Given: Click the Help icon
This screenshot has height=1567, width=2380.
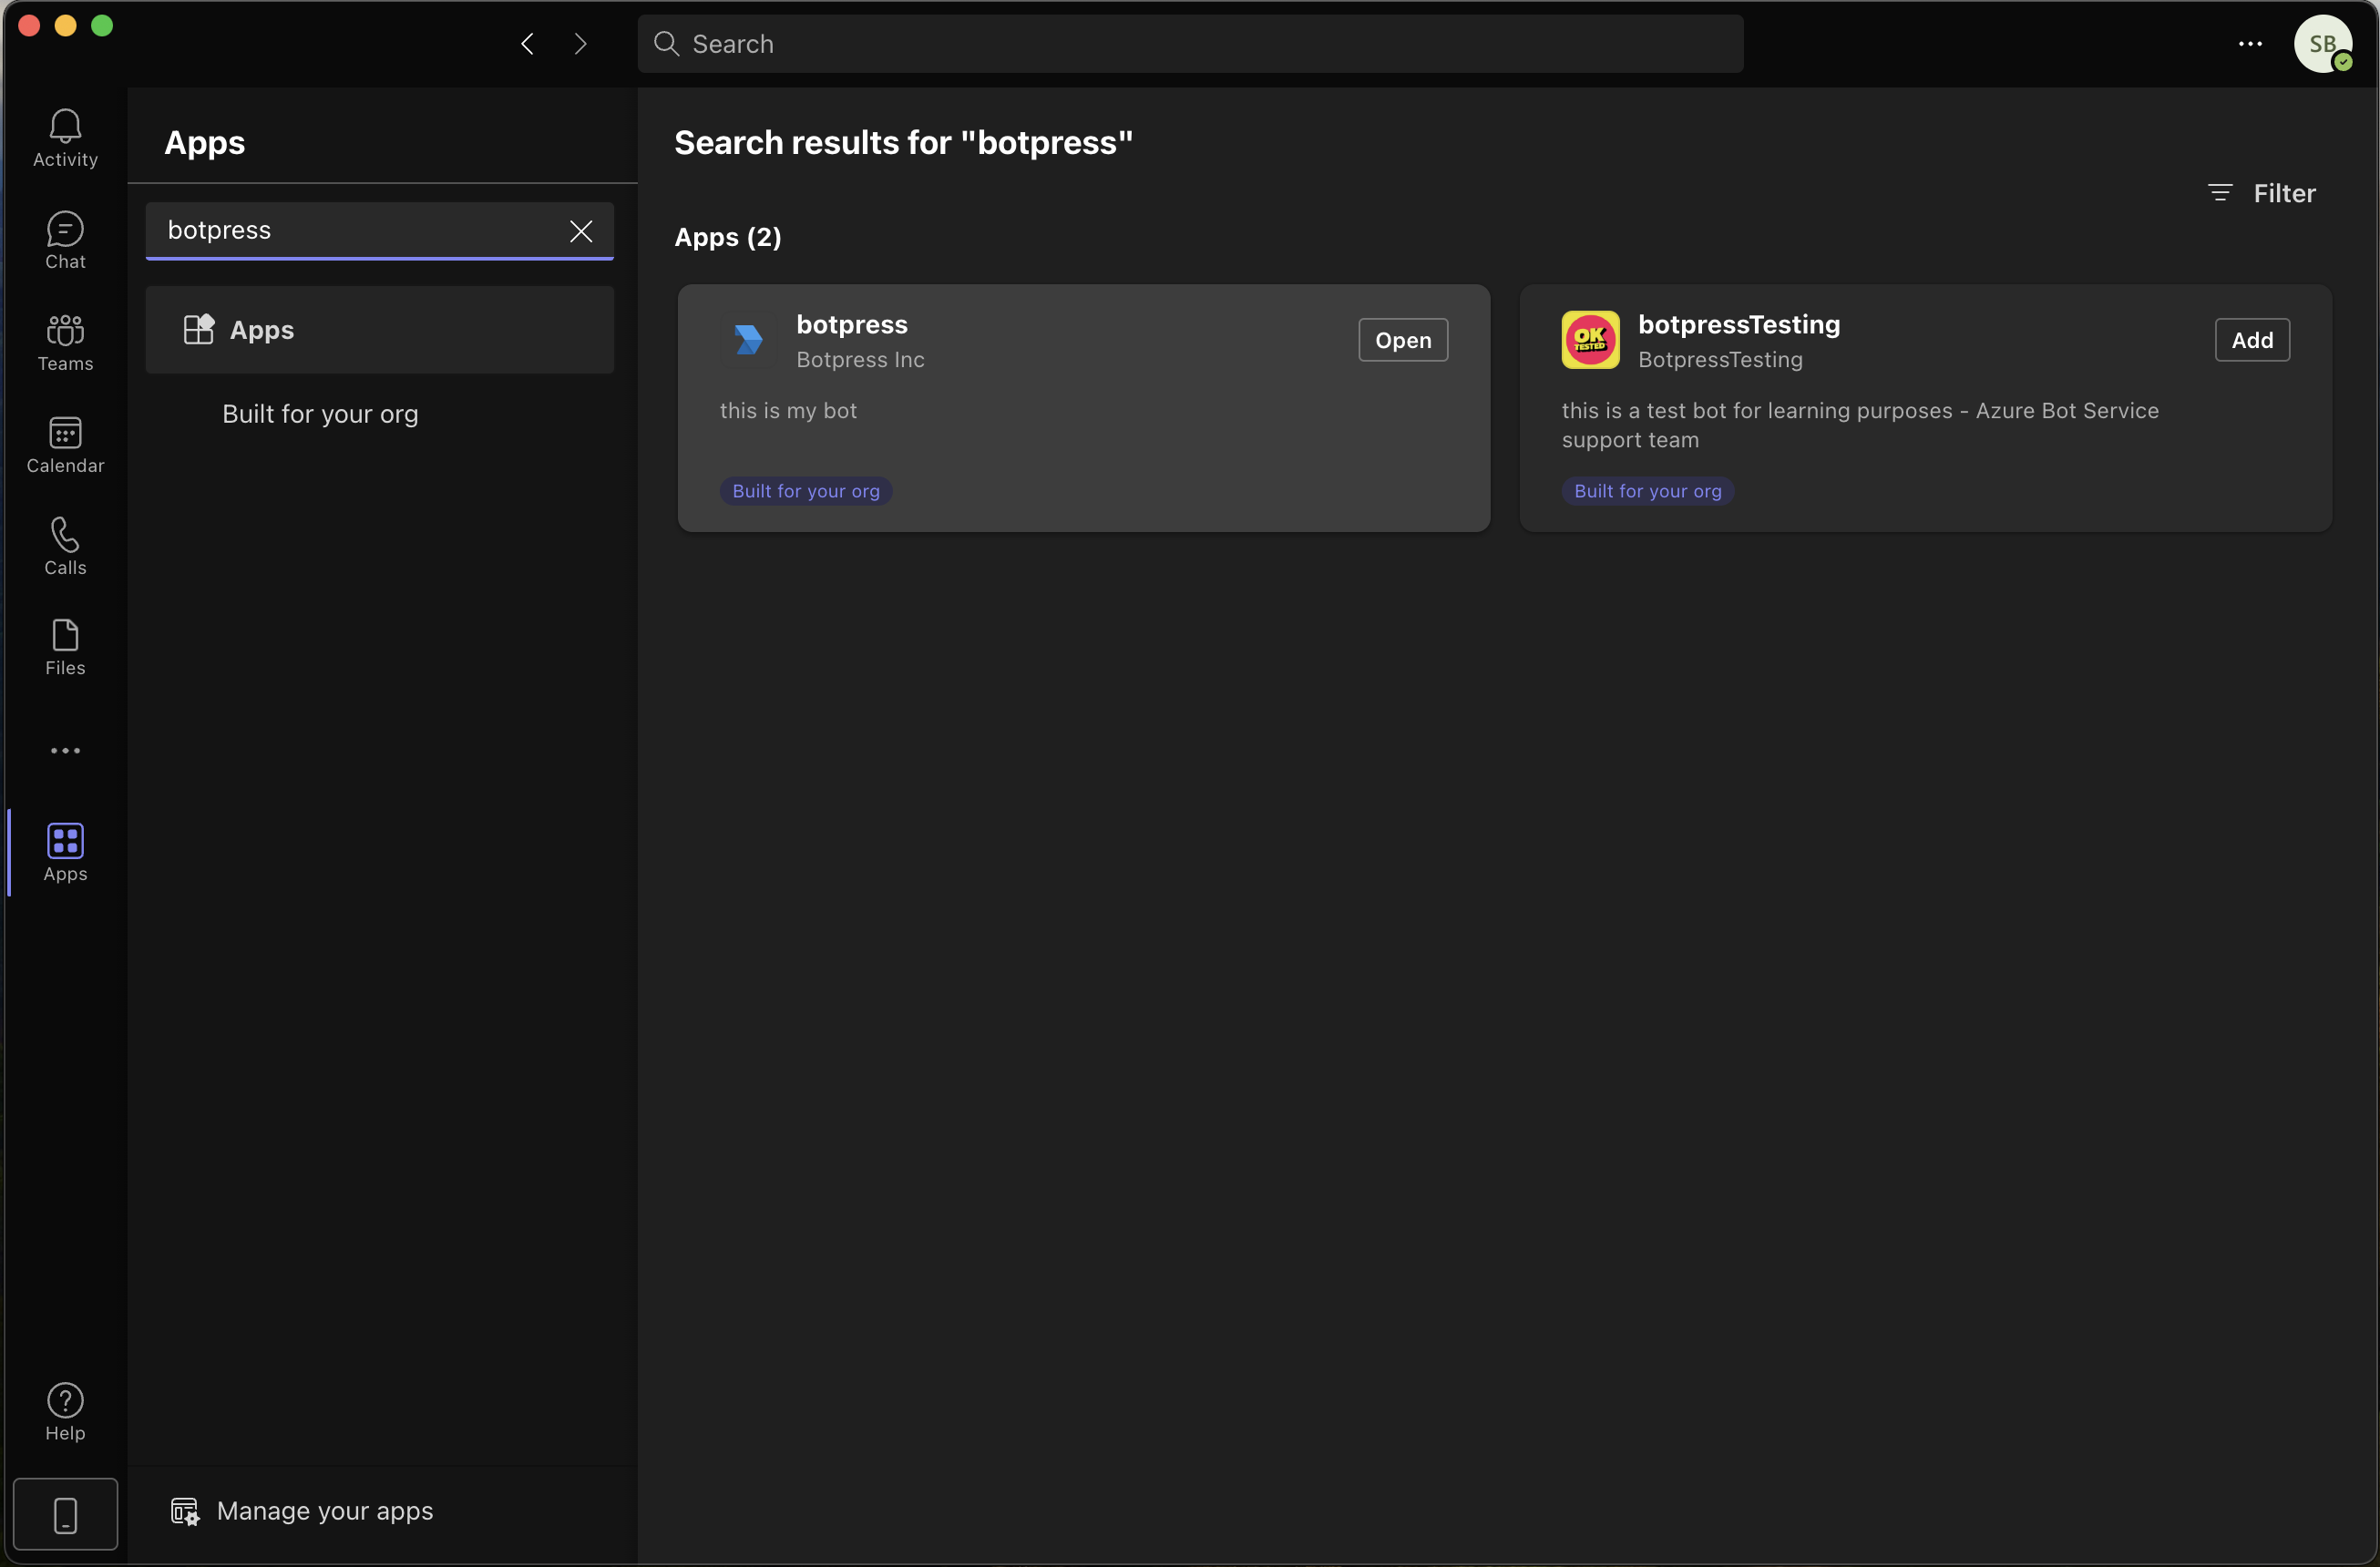Looking at the screenshot, I should pos(65,1399).
